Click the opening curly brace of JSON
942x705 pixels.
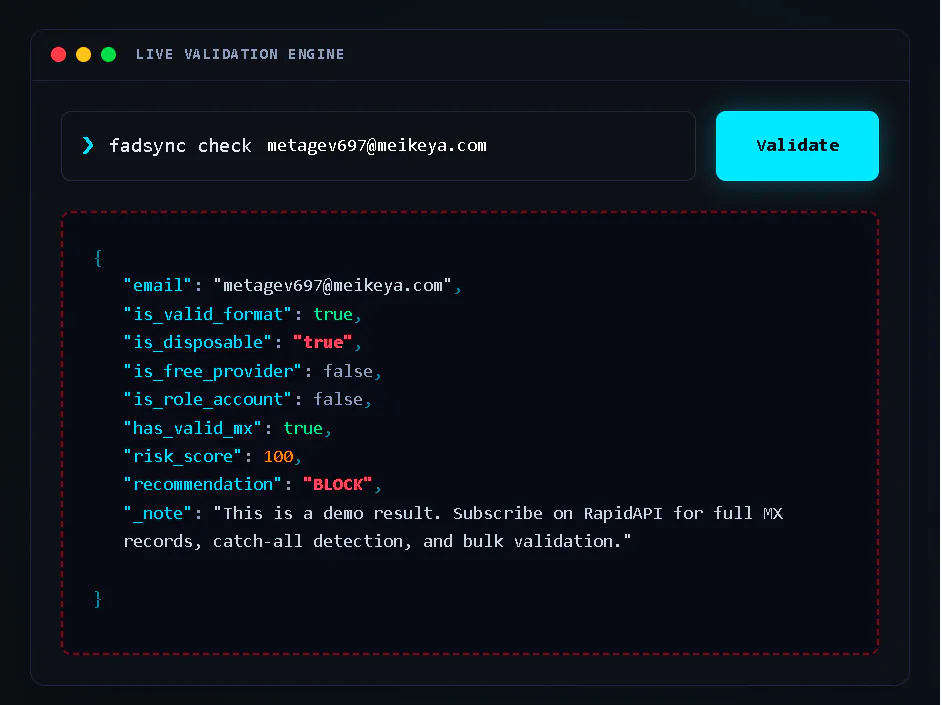point(98,258)
